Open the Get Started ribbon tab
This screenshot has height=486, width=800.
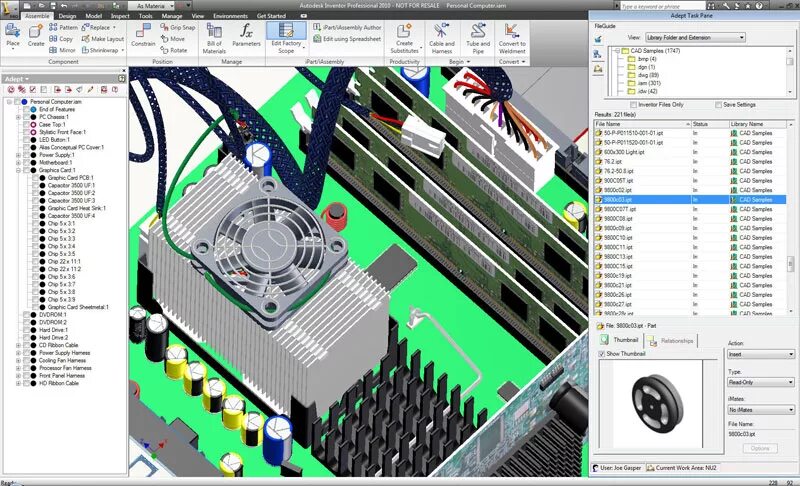271,16
